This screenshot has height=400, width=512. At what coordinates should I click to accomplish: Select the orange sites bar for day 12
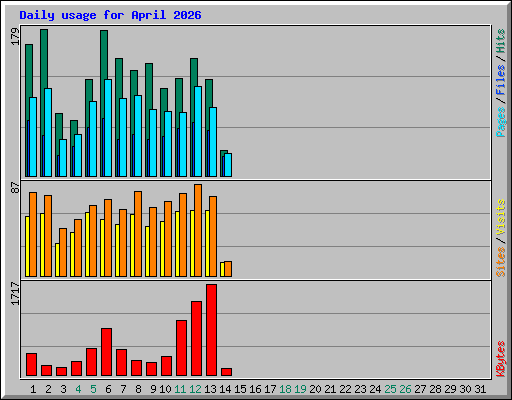pyautogui.click(x=198, y=230)
